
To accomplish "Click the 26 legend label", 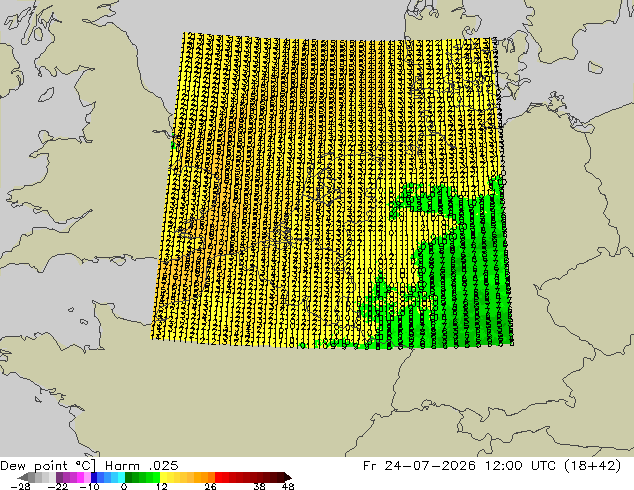I will pos(210,486).
